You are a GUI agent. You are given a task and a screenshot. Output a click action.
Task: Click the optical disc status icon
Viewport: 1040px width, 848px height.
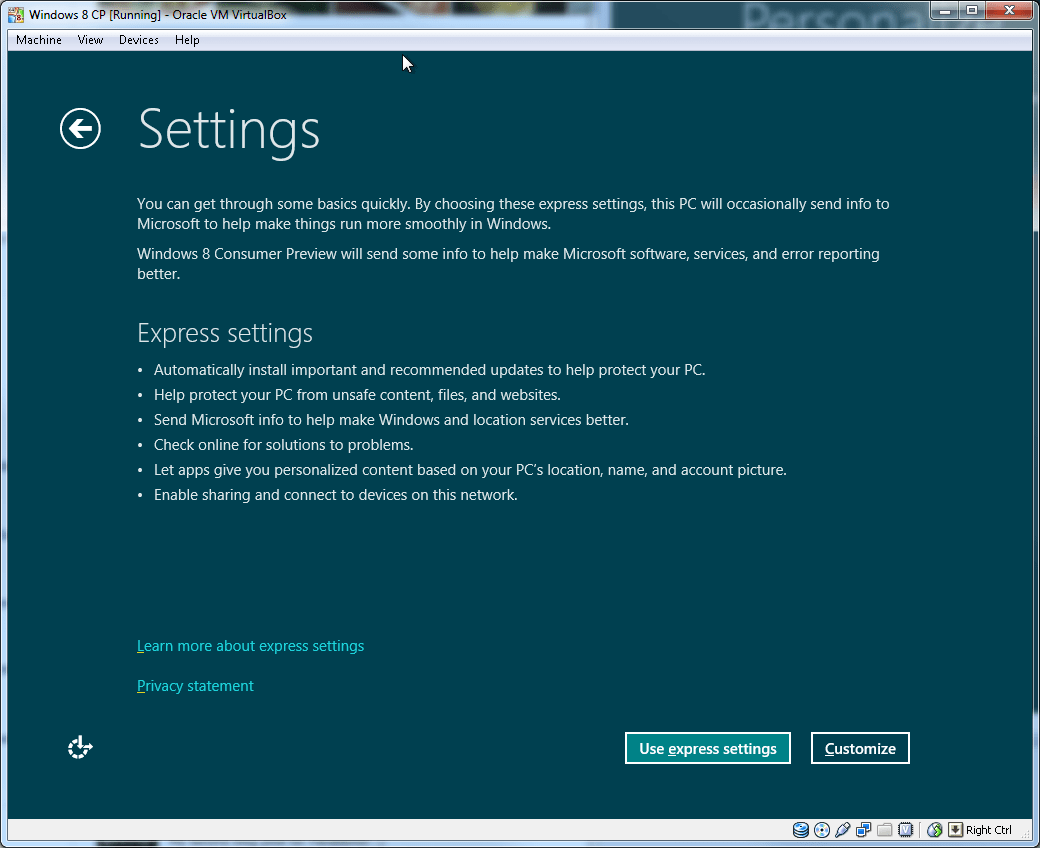tap(822, 830)
